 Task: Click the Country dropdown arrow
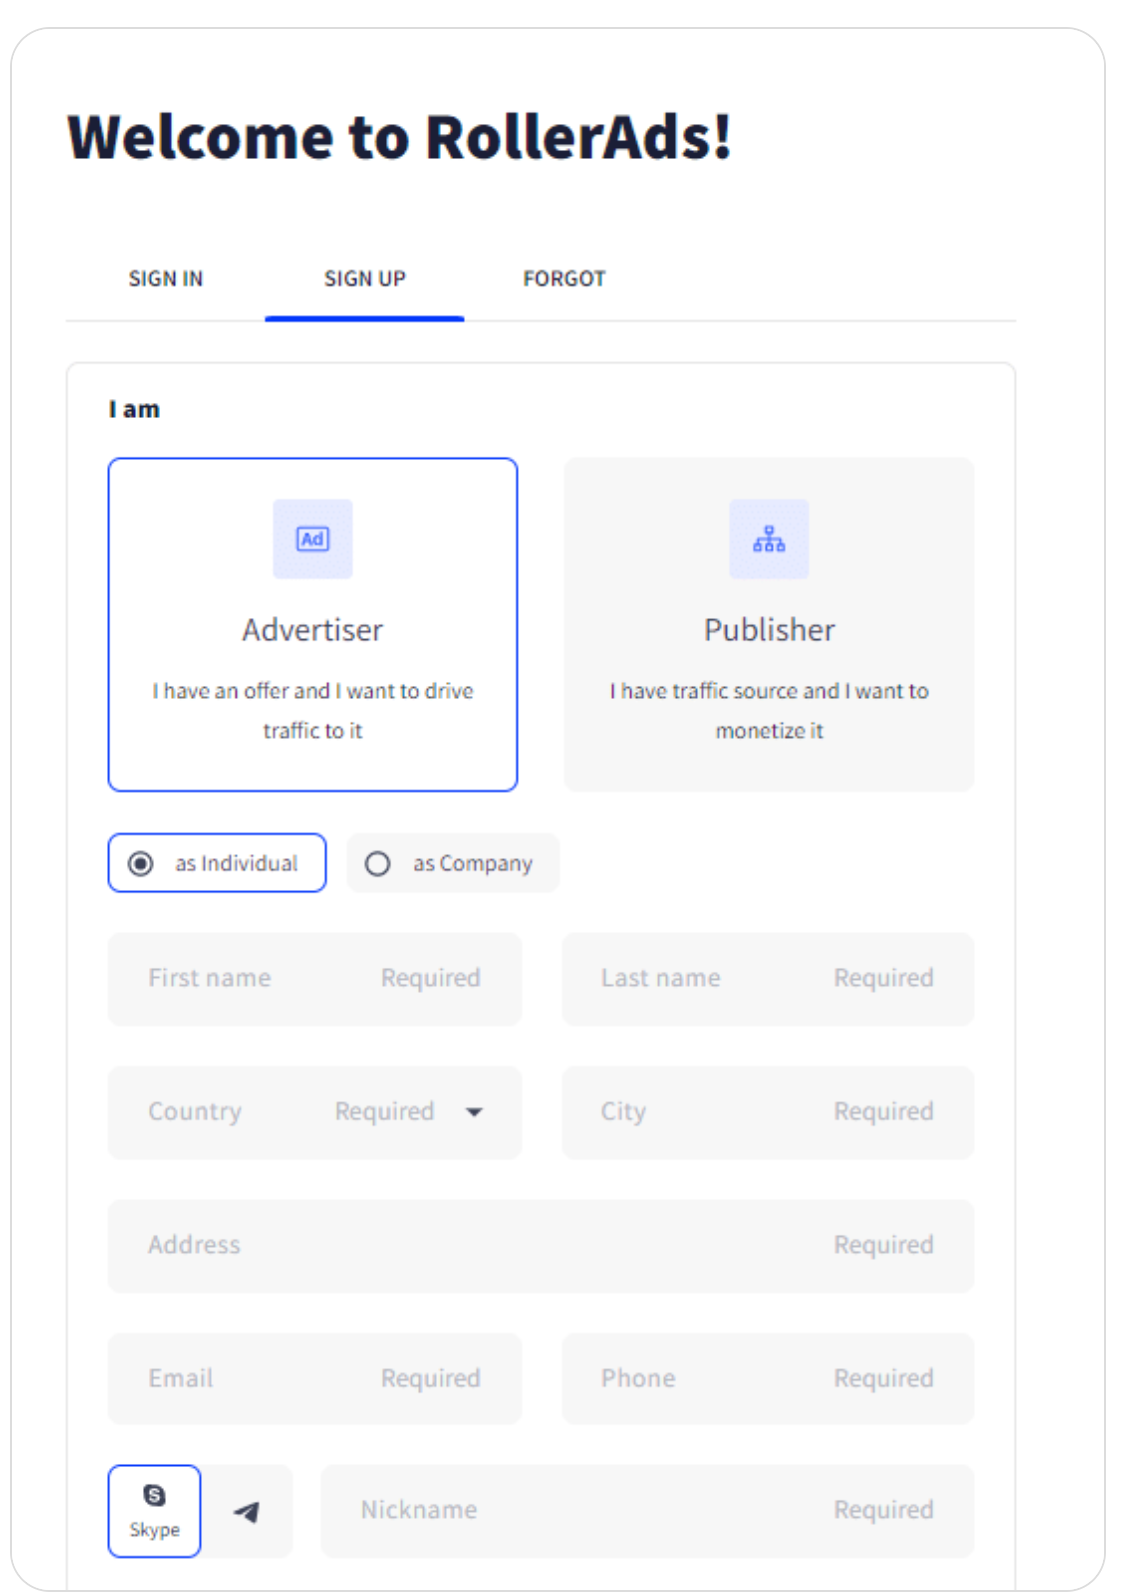click(x=475, y=1112)
